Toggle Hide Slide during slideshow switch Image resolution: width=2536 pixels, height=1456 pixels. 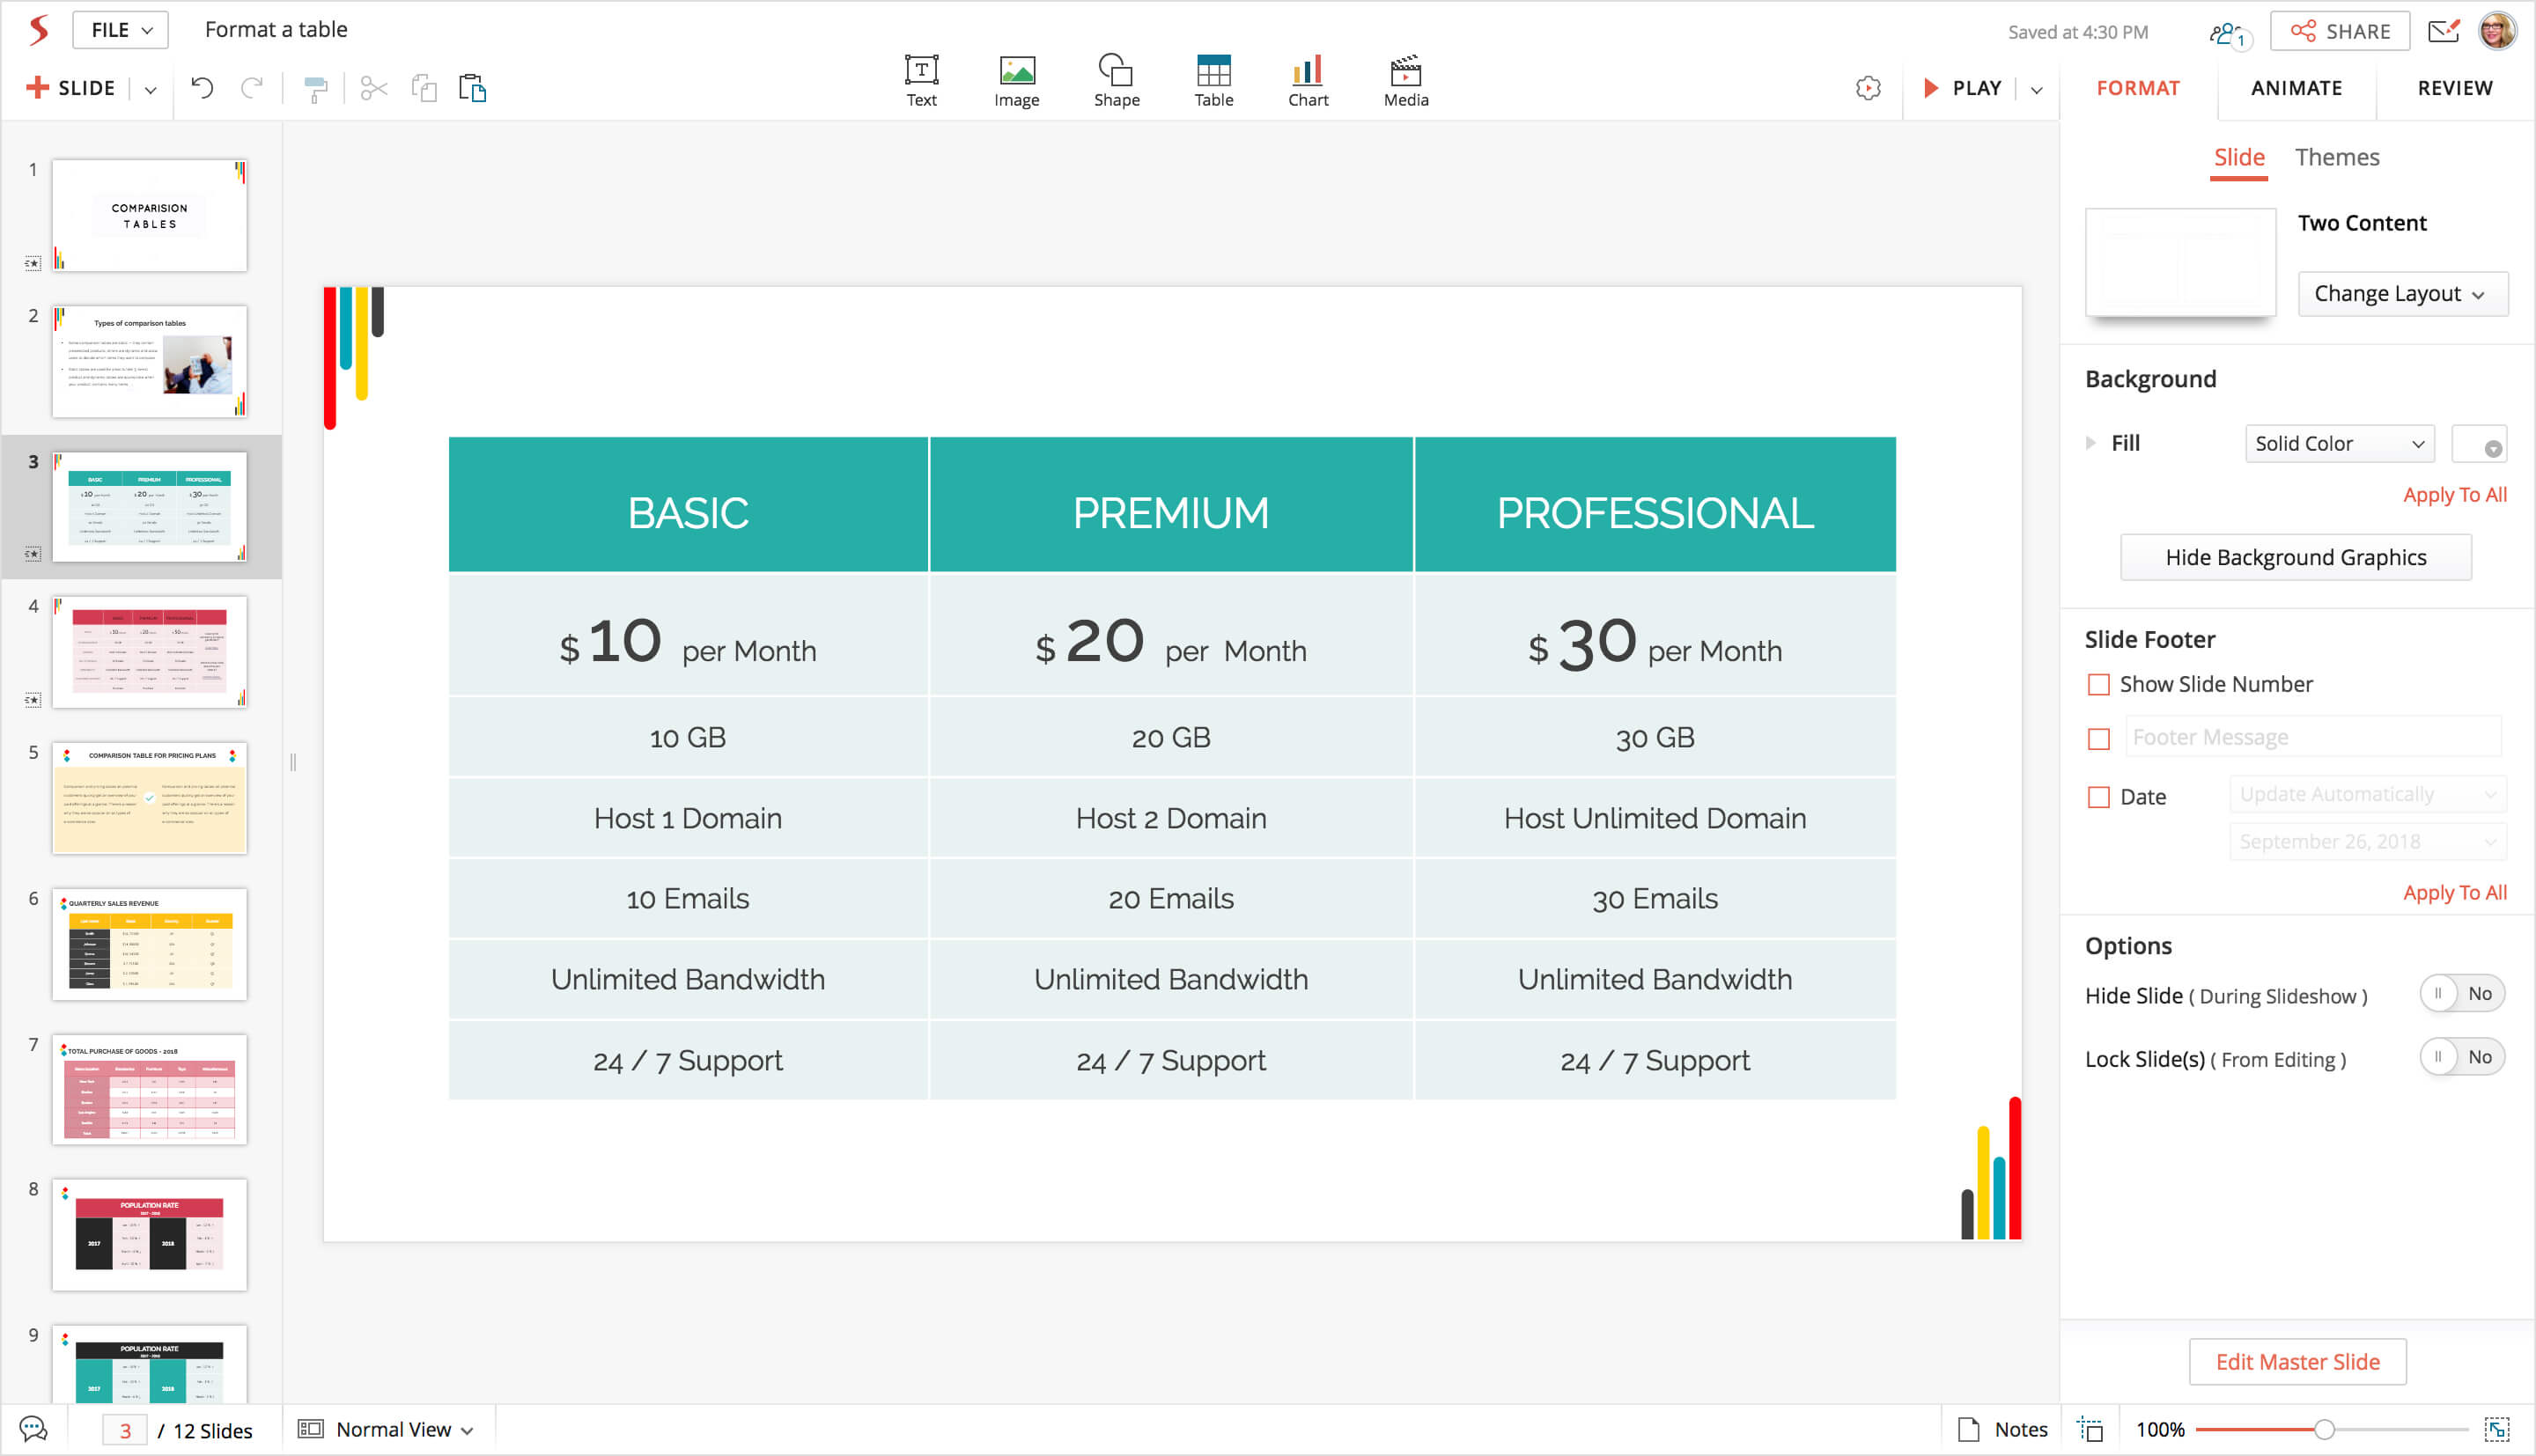coord(2460,993)
